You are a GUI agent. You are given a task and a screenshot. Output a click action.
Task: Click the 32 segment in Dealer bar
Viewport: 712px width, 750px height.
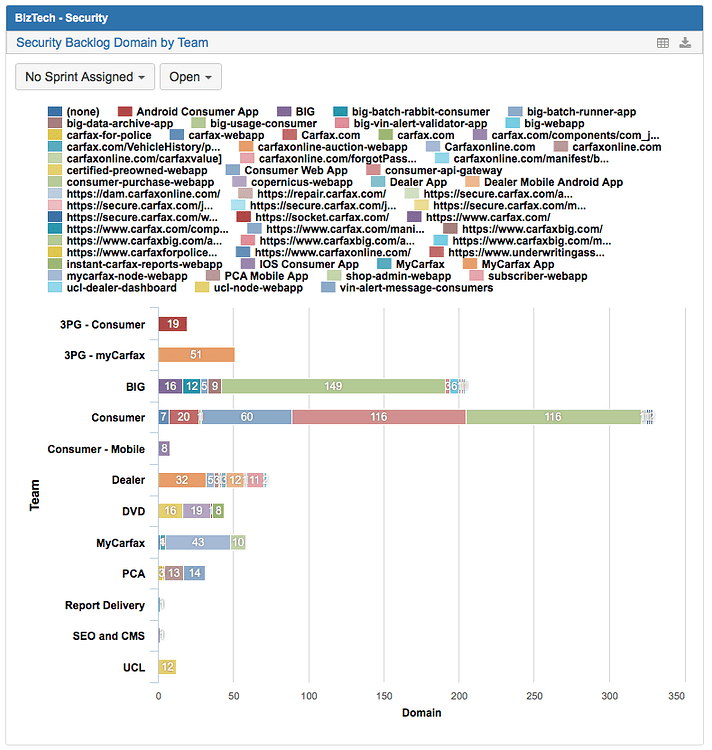click(x=182, y=480)
